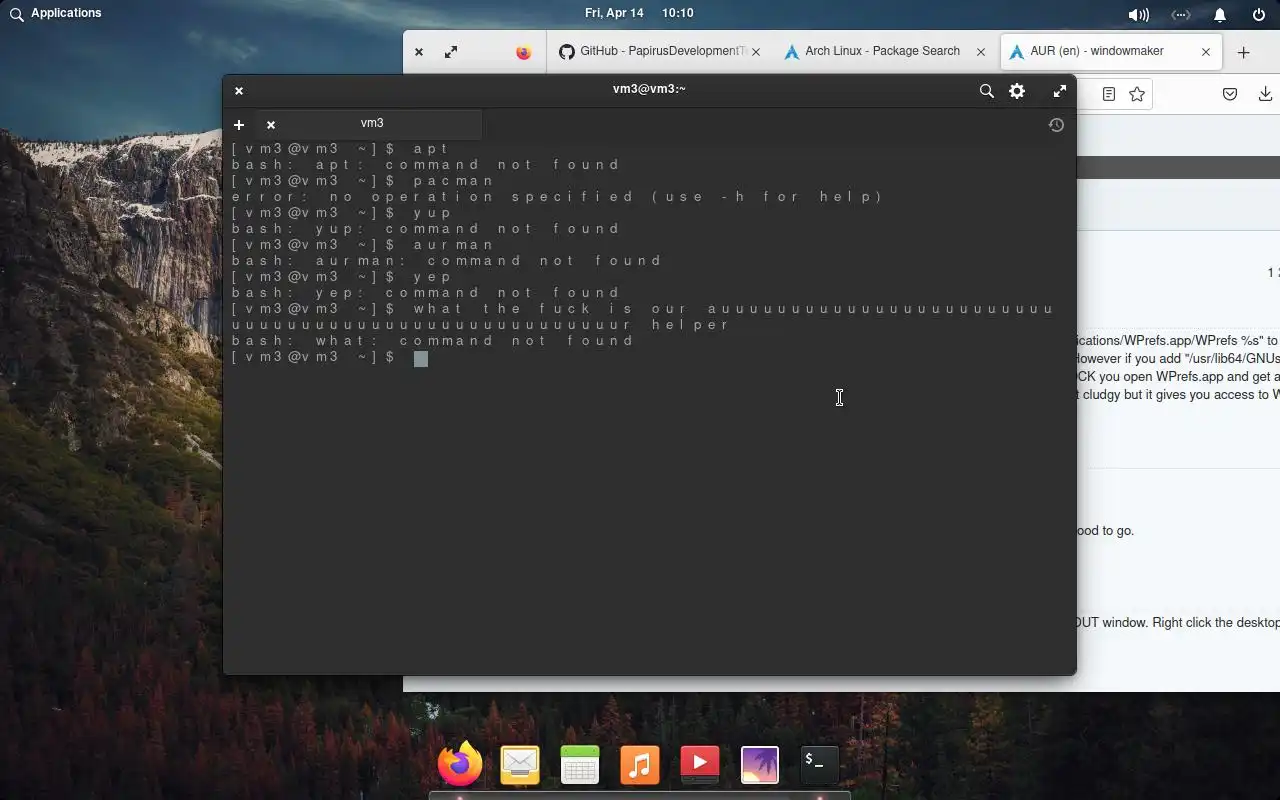Close the AUR windowmaker tab

pos(1206,52)
